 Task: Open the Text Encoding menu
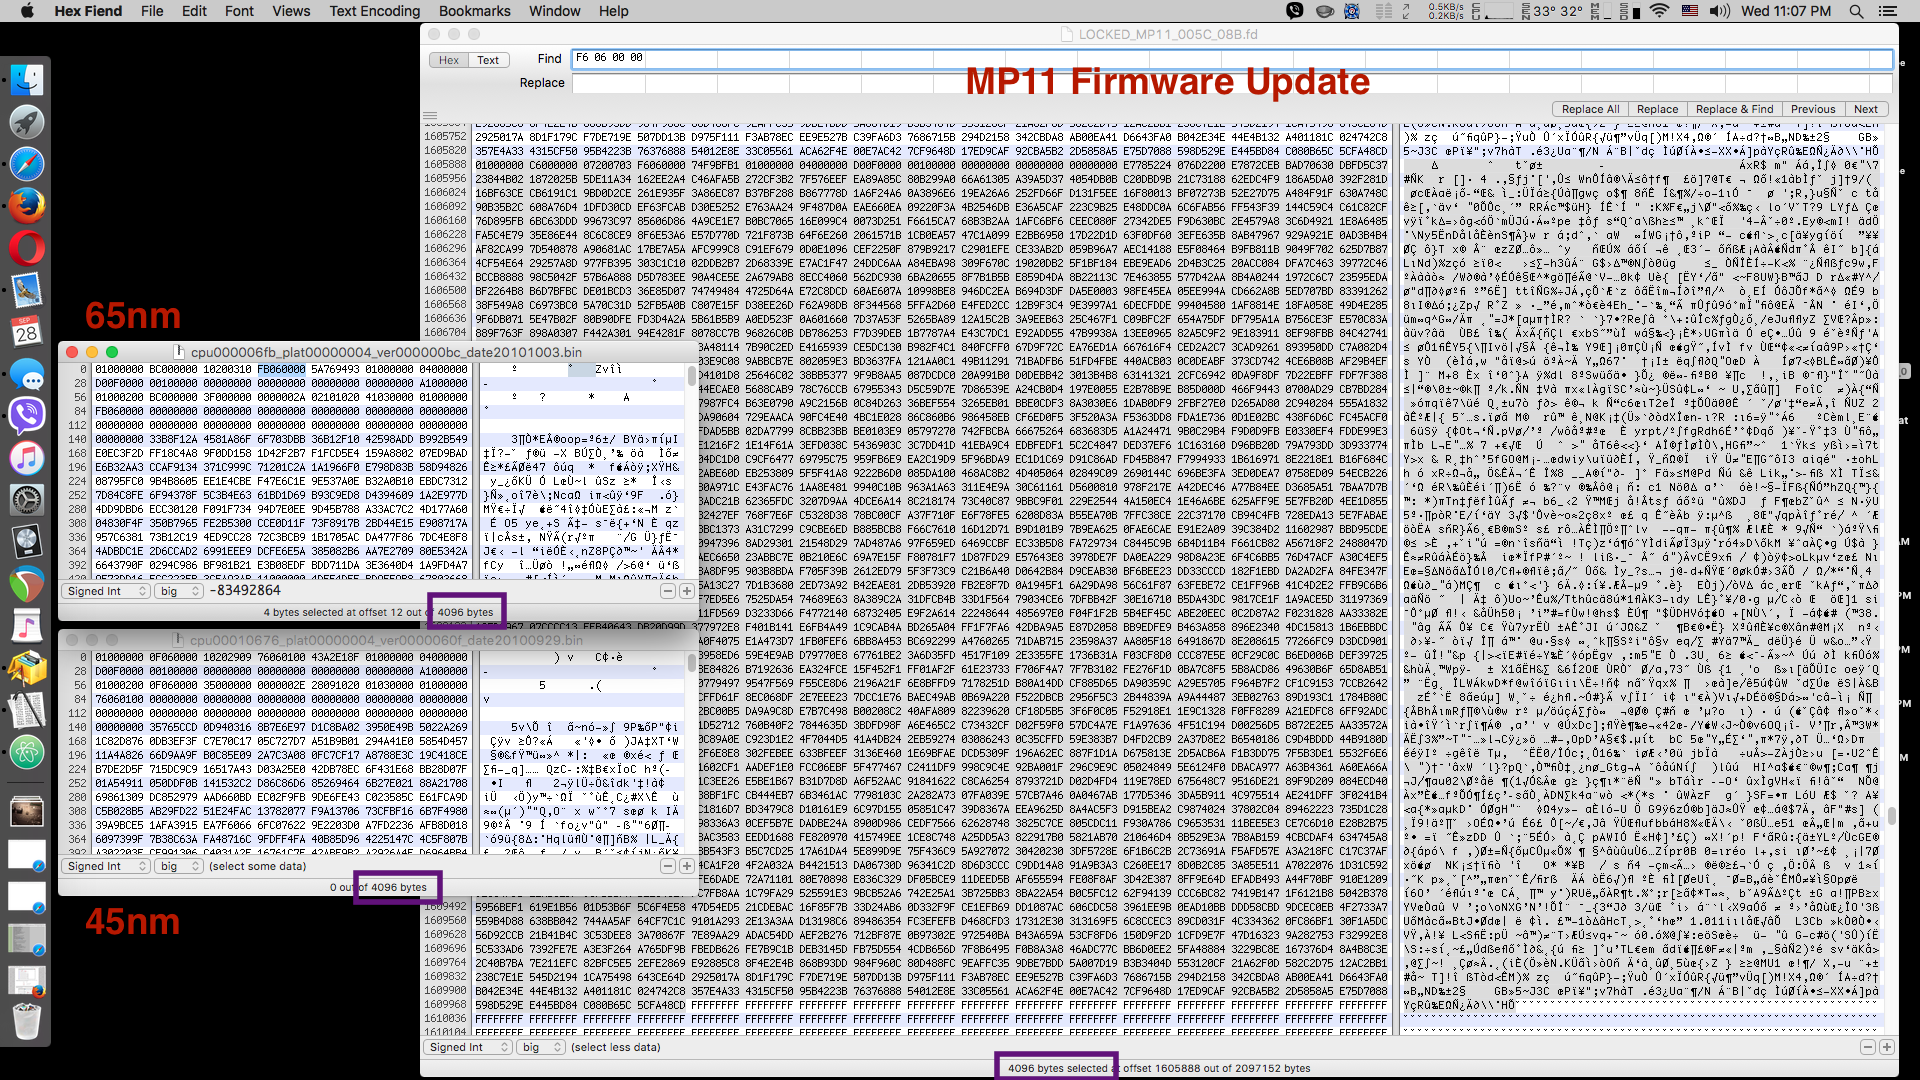pyautogui.click(x=374, y=11)
